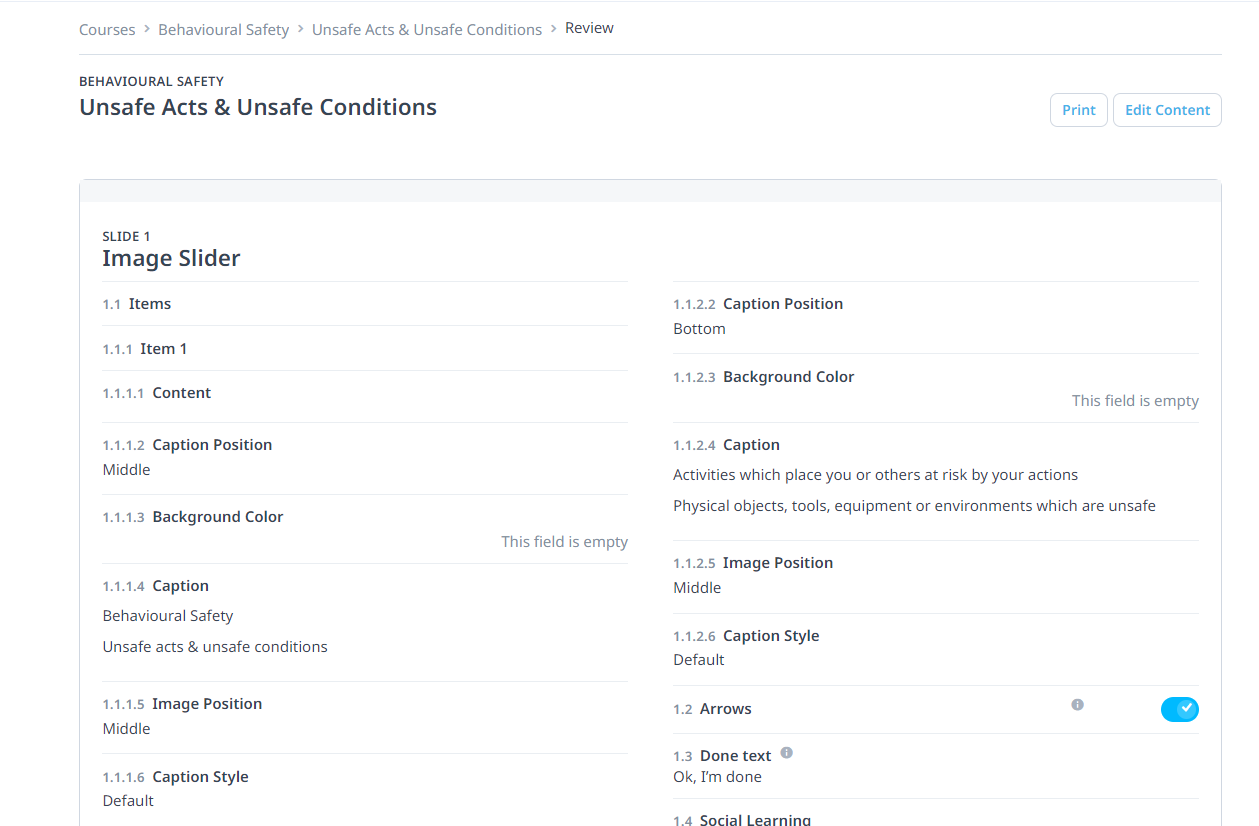Open the Courses breadcrumb link
This screenshot has height=826, width=1259.
pyautogui.click(x=107, y=30)
